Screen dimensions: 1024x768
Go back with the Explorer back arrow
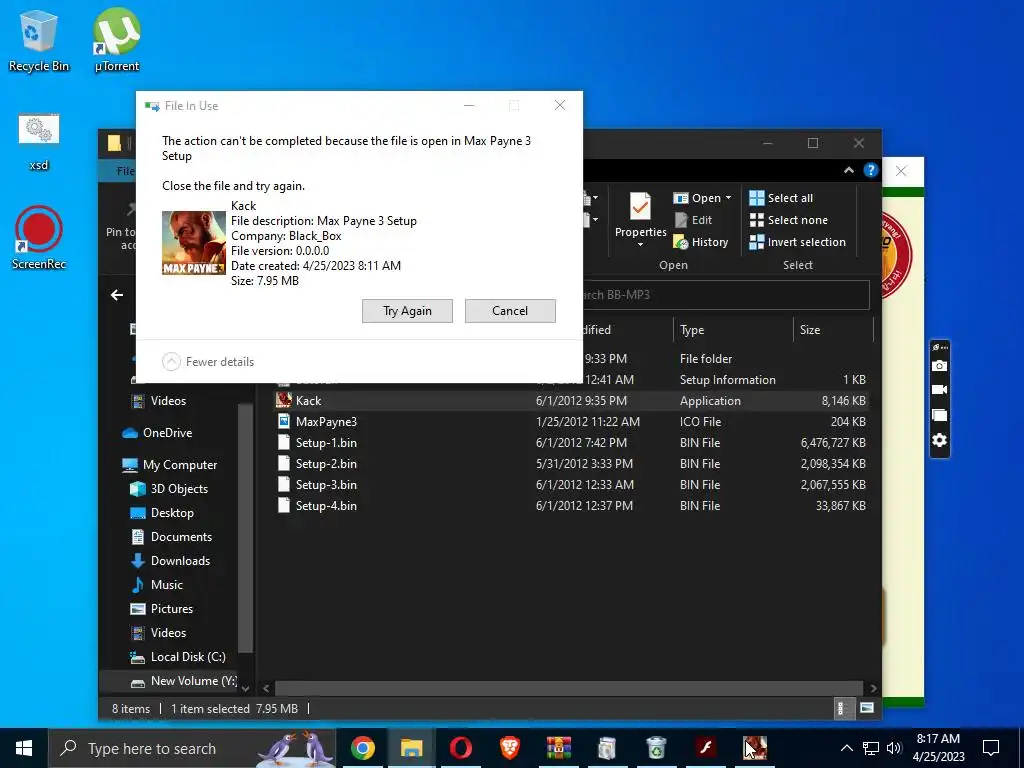pyautogui.click(x=117, y=295)
